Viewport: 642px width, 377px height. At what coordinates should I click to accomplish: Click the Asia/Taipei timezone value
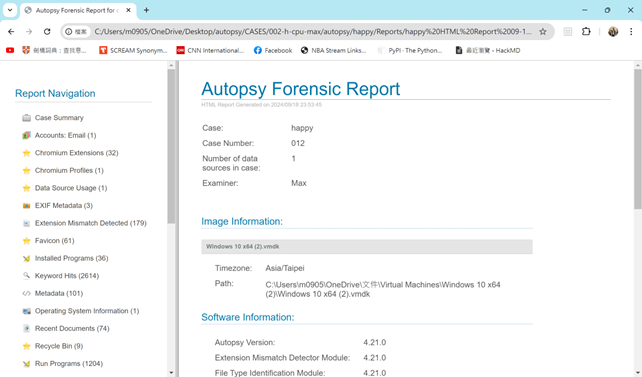[x=285, y=269]
